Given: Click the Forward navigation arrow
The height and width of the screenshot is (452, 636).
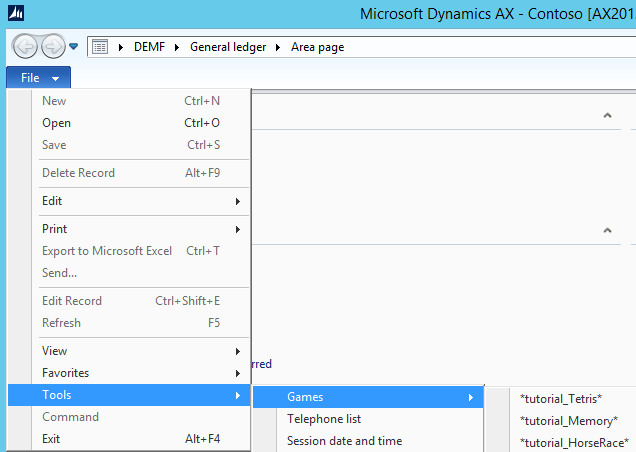Looking at the screenshot, I should pos(53,46).
